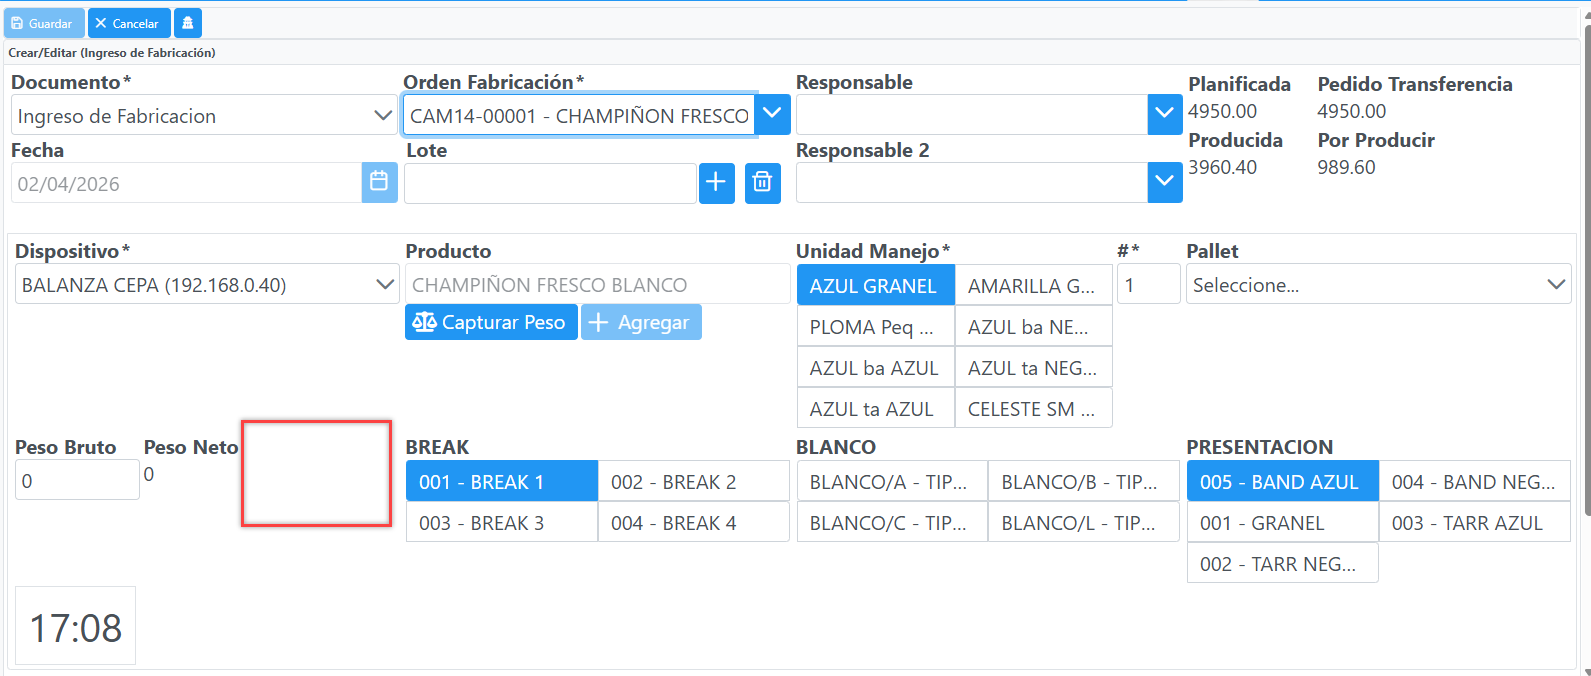Select the 001 - GRANEL presentation option
This screenshot has height=676, width=1591.
[1283, 523]
